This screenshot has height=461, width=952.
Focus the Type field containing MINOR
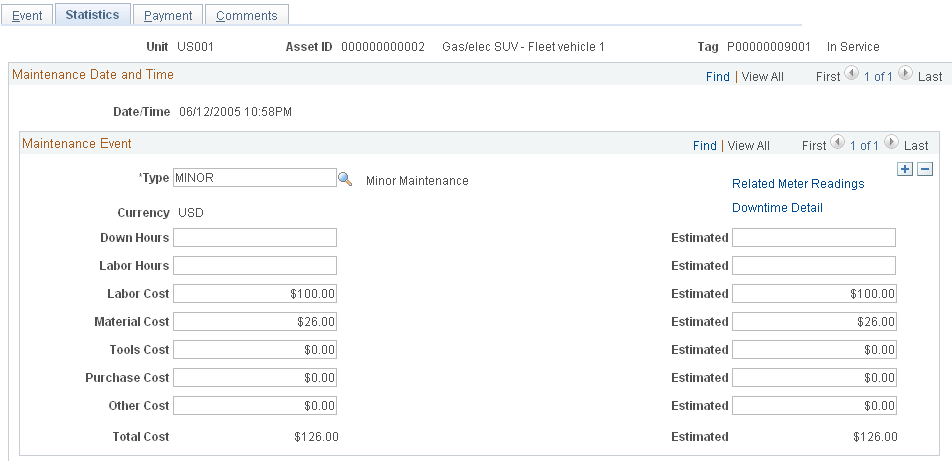click(254, 177)
